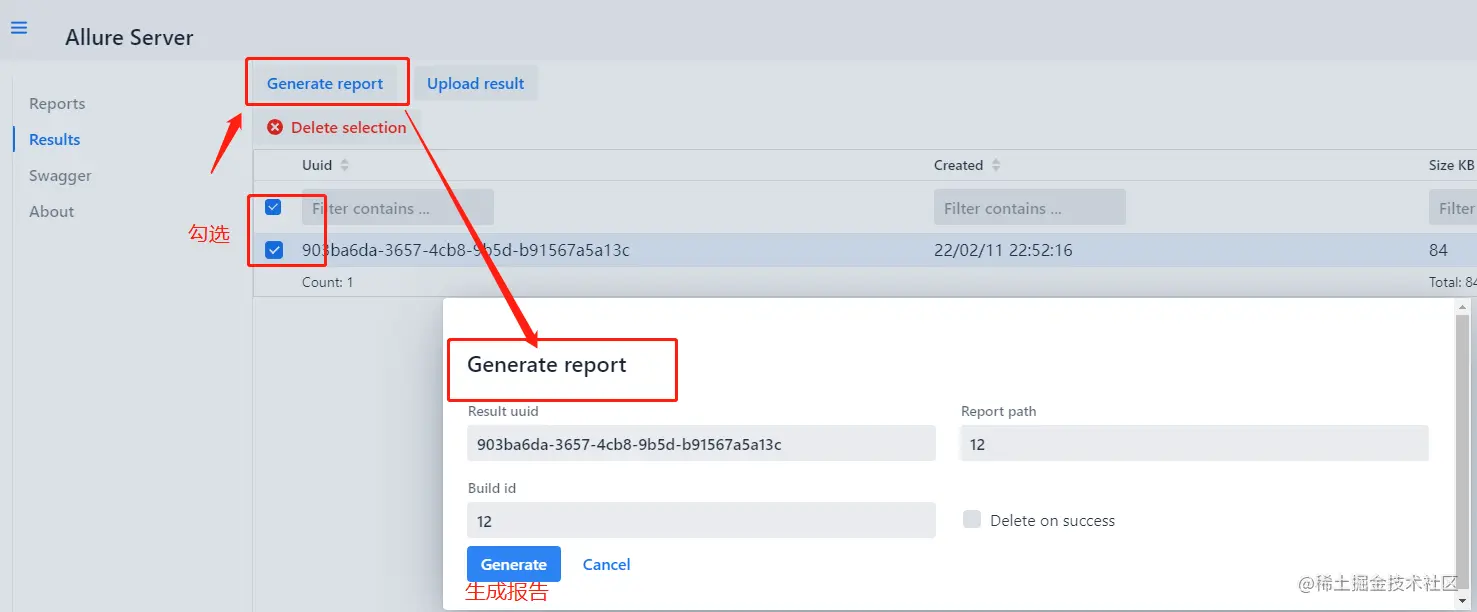
Task: Go to the Reports section
Action: [x=57, y=104]
